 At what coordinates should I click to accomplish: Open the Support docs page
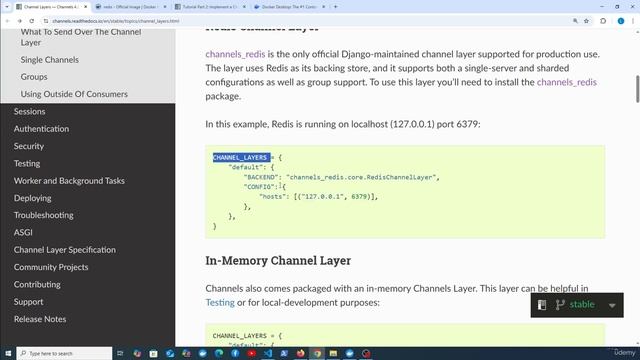[28, 302]
